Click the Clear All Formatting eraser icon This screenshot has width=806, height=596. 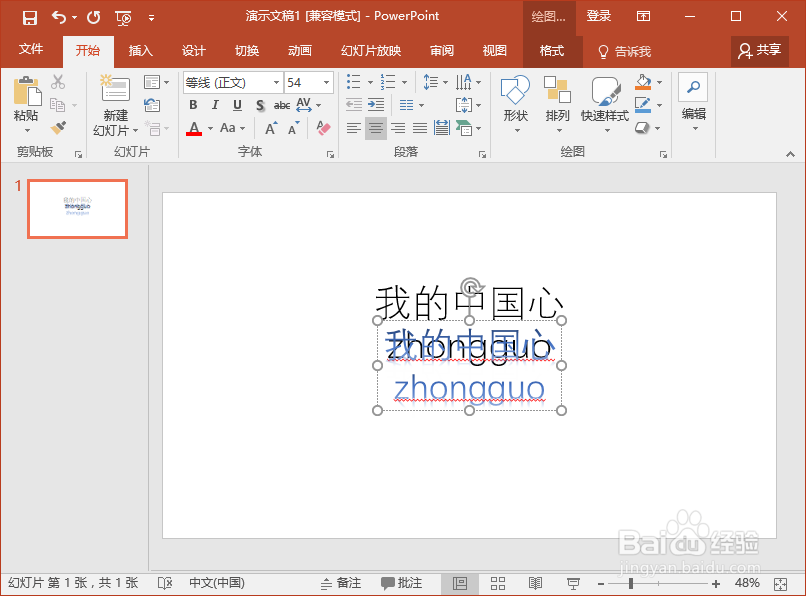[x=323, y=128]
